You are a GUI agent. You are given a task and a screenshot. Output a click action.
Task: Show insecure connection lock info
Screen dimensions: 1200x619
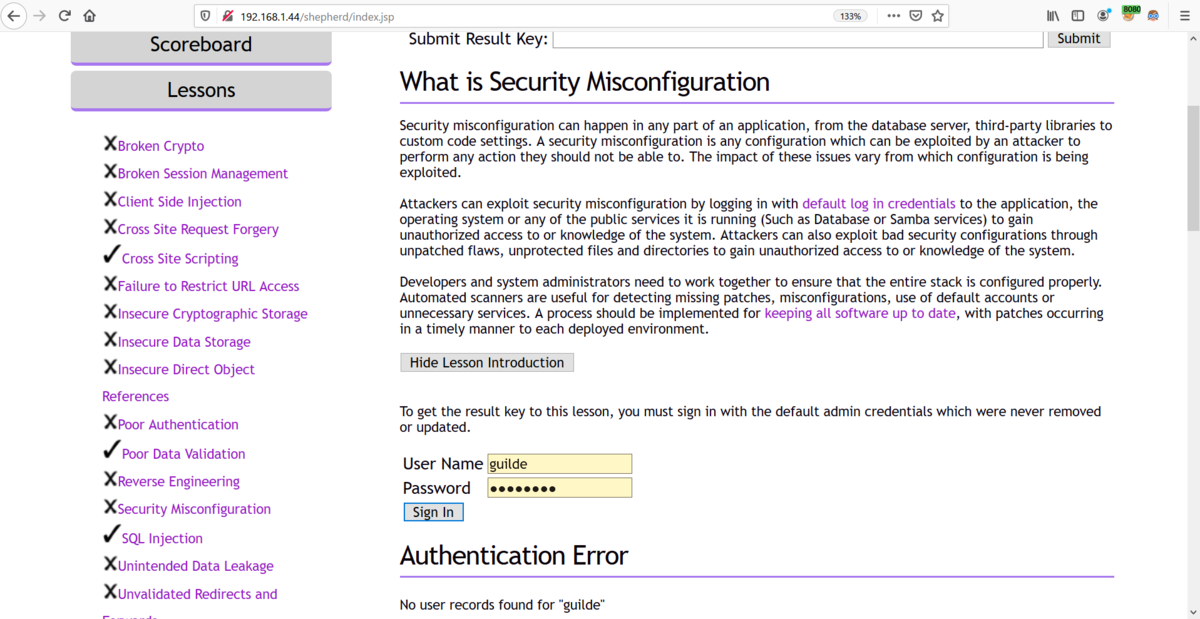[x=227, y=16]
